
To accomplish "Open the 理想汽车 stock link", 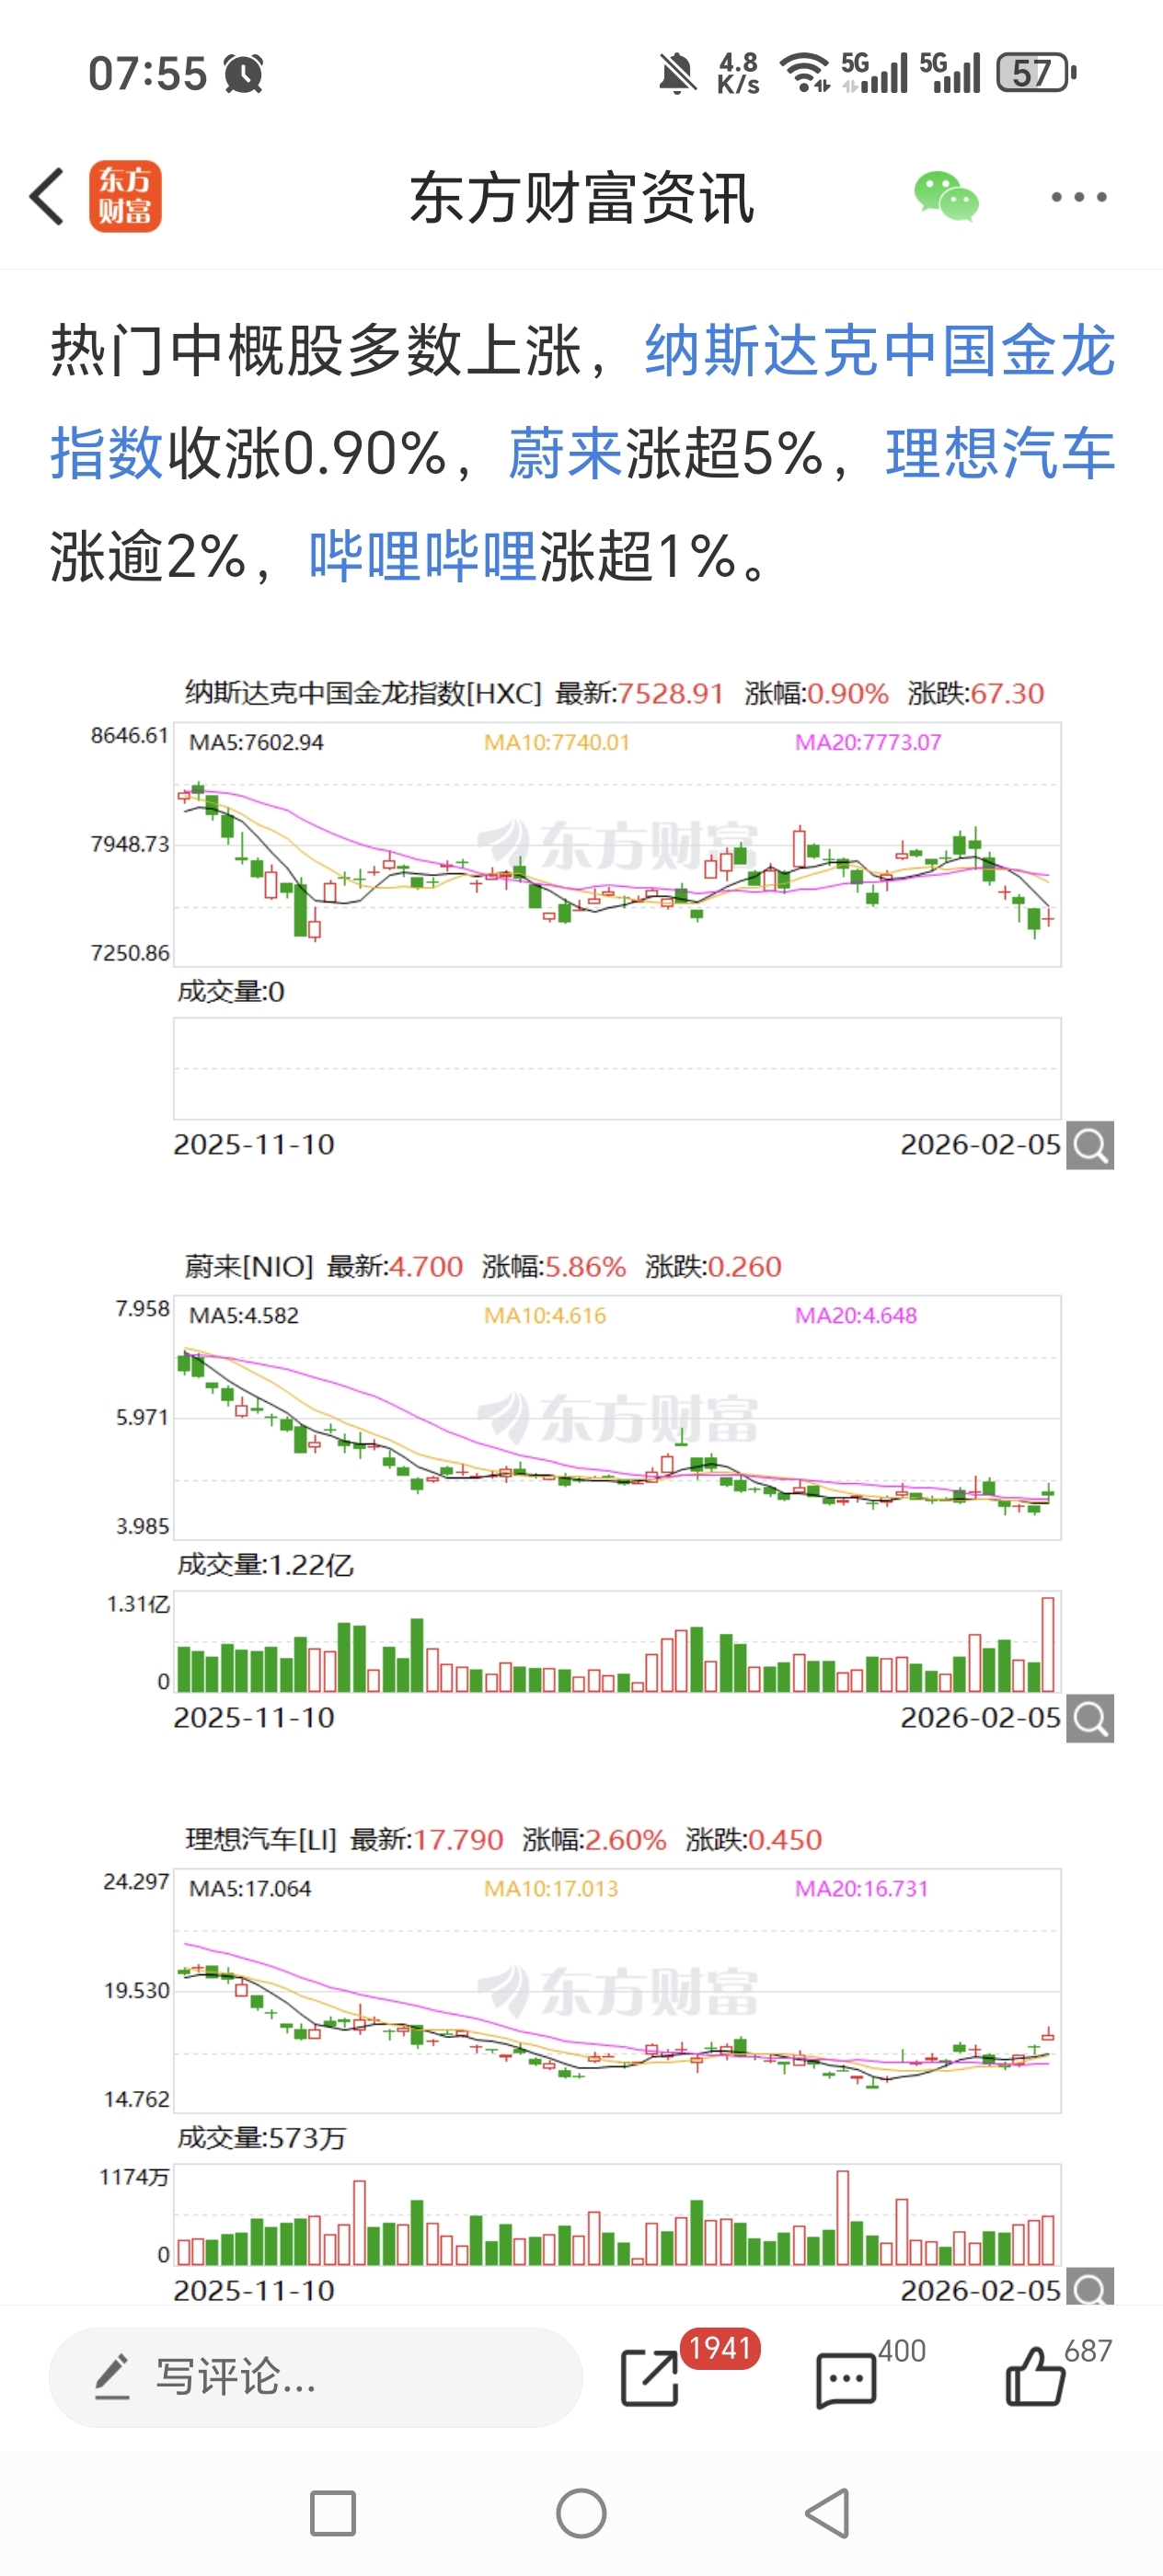I will click(x=1000, y=453).
